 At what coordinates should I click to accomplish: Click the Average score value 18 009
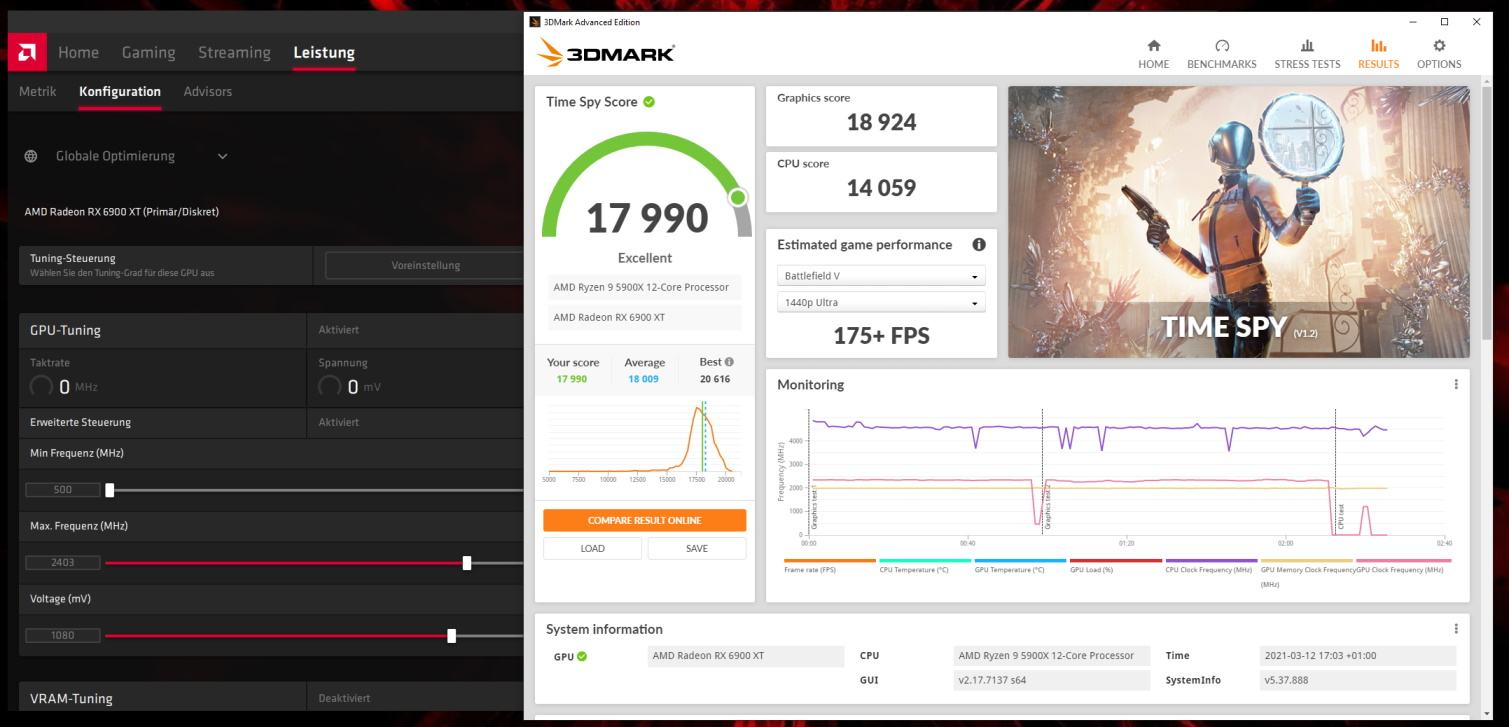click(x=643, y=379)
